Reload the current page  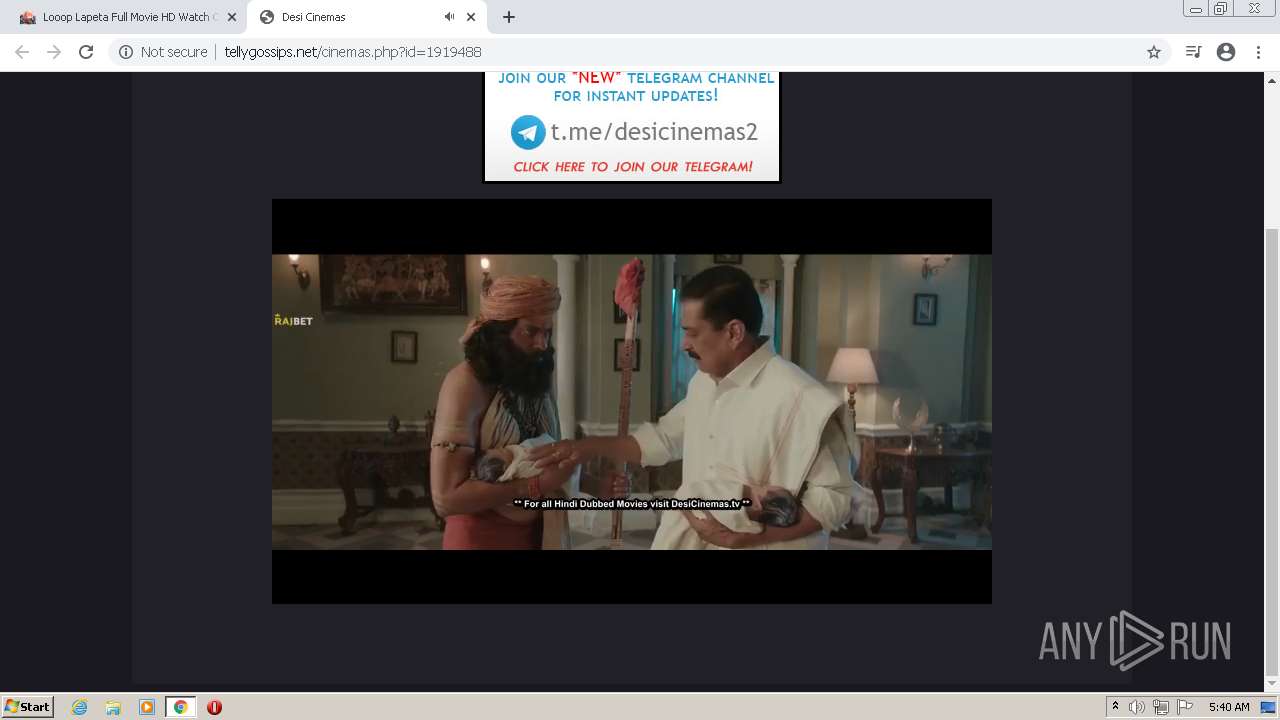tap(86, 52)
